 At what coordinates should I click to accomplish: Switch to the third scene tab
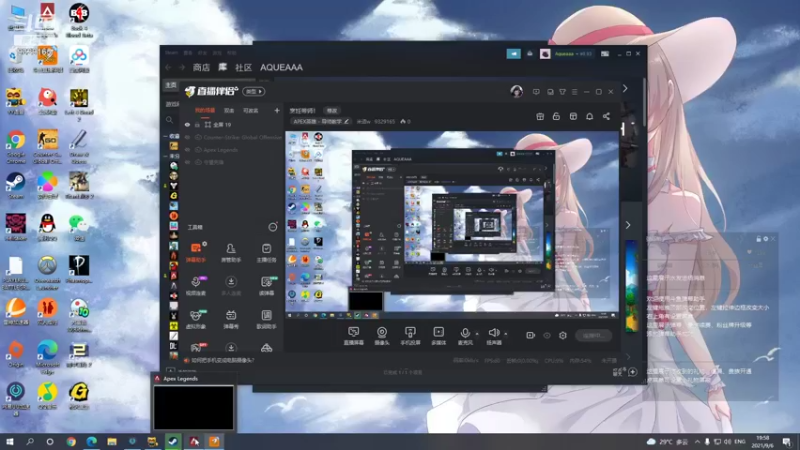251,110
